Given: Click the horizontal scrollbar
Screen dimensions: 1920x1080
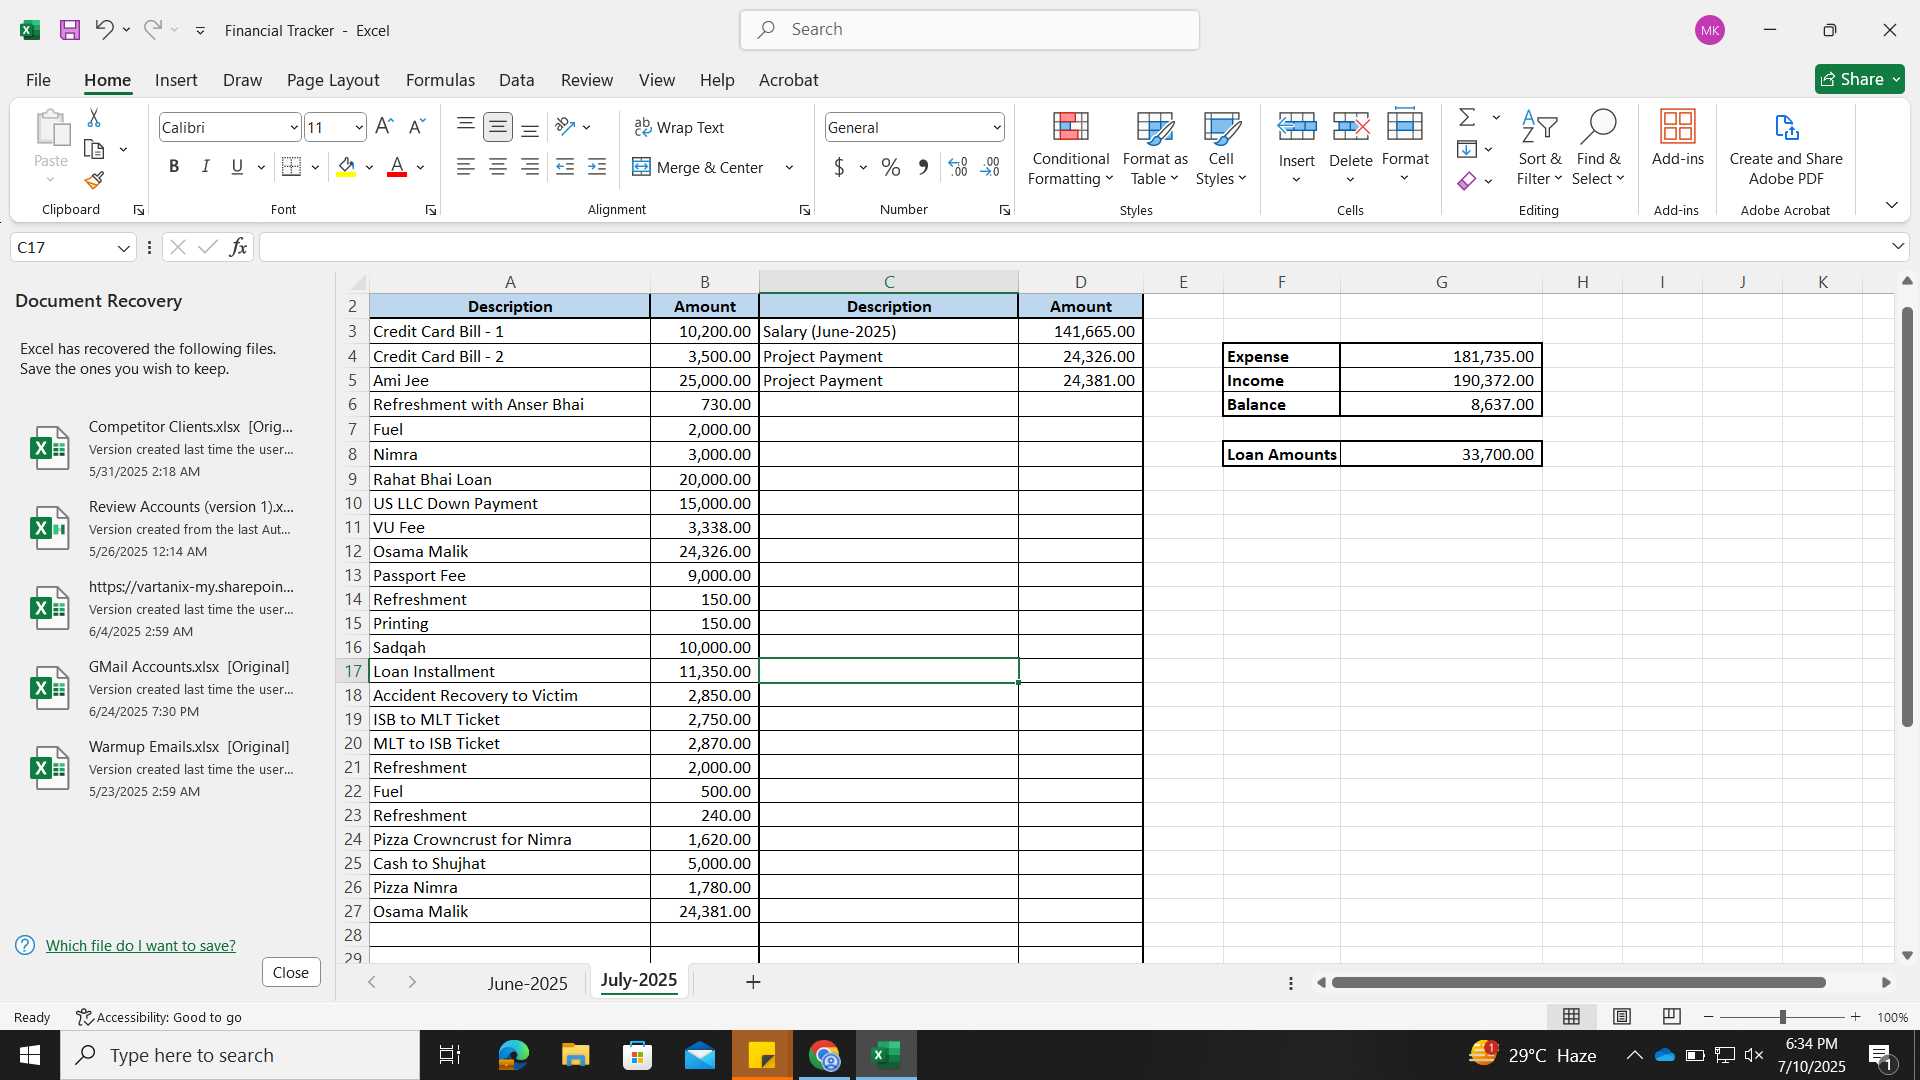Looking at the screenshot, I should [1578, 982].
